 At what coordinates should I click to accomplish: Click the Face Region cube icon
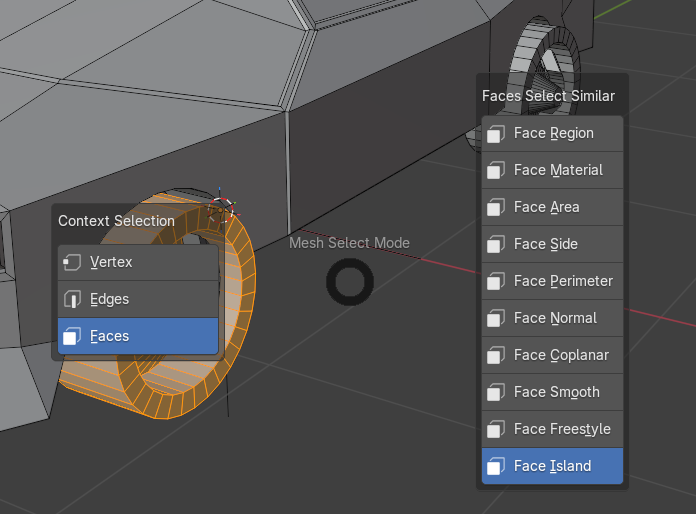(x=496, y=134)
